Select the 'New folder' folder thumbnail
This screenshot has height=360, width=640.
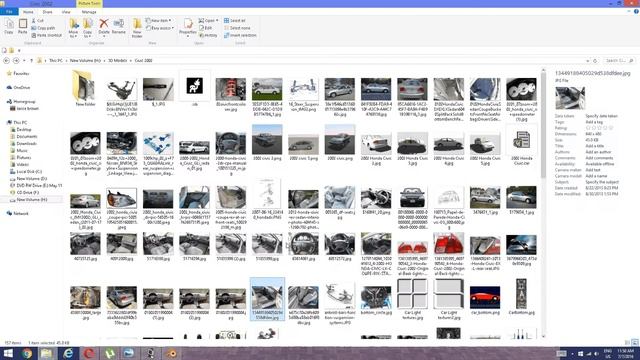tap(85, 88)
